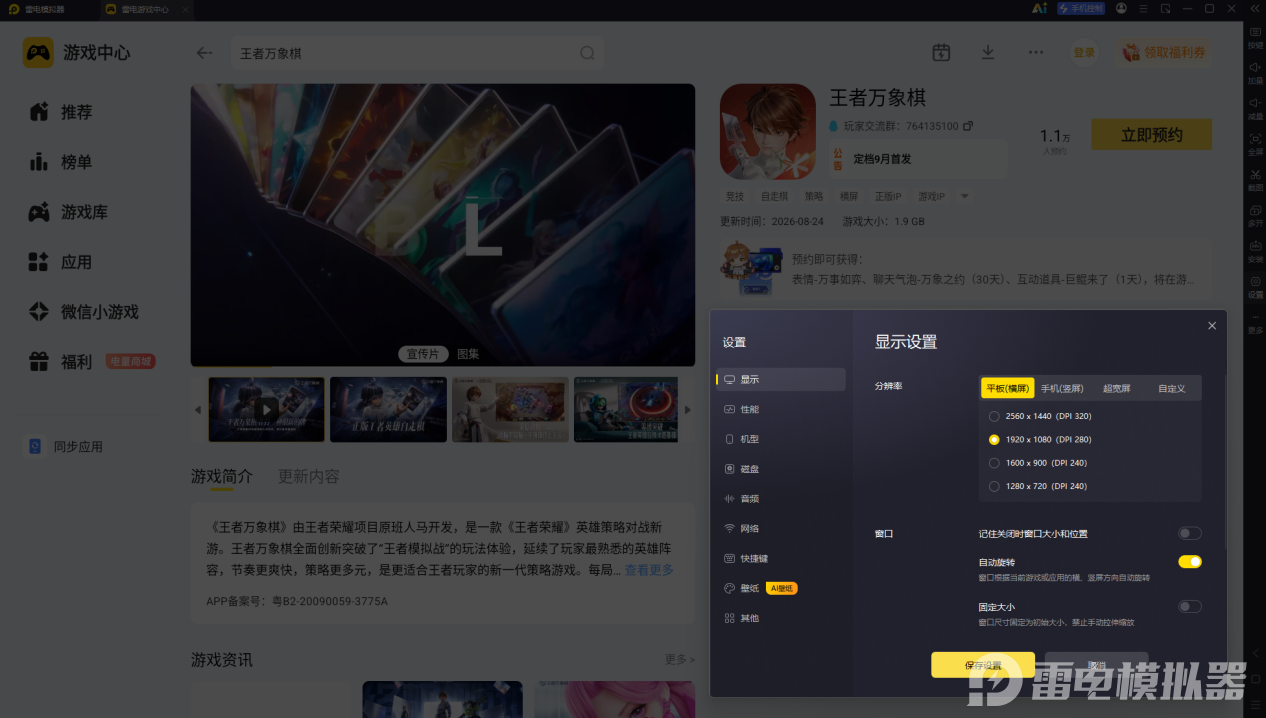
Task: Select 1280 x 720 resolution
Action: (x=994, y=486)
